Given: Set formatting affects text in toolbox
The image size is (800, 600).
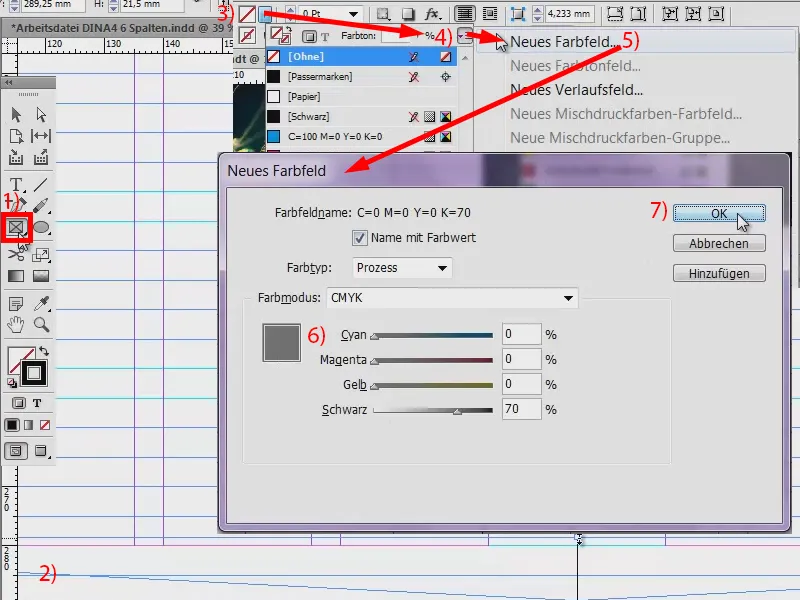Looking at the screenshot, I should coord(37,403).
